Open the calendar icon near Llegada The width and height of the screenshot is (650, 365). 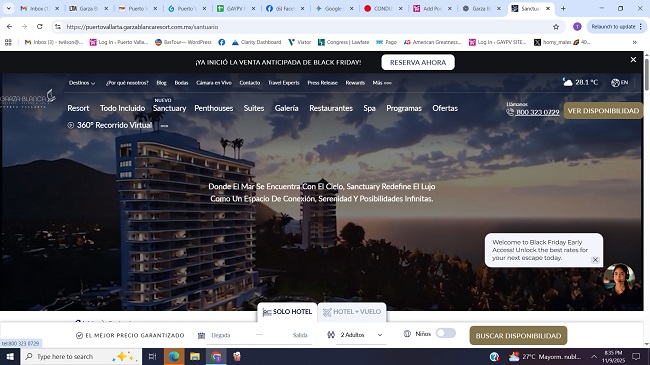[x=201, y=336]
